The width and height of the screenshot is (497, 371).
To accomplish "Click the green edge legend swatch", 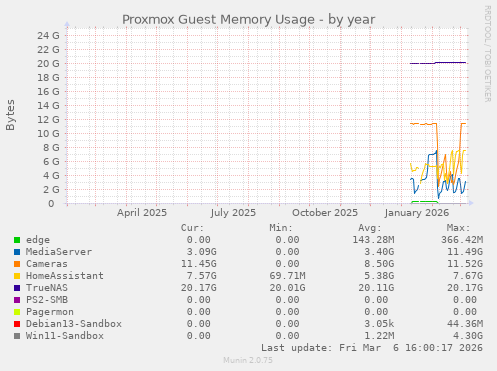I will click(x=17, y=240).
